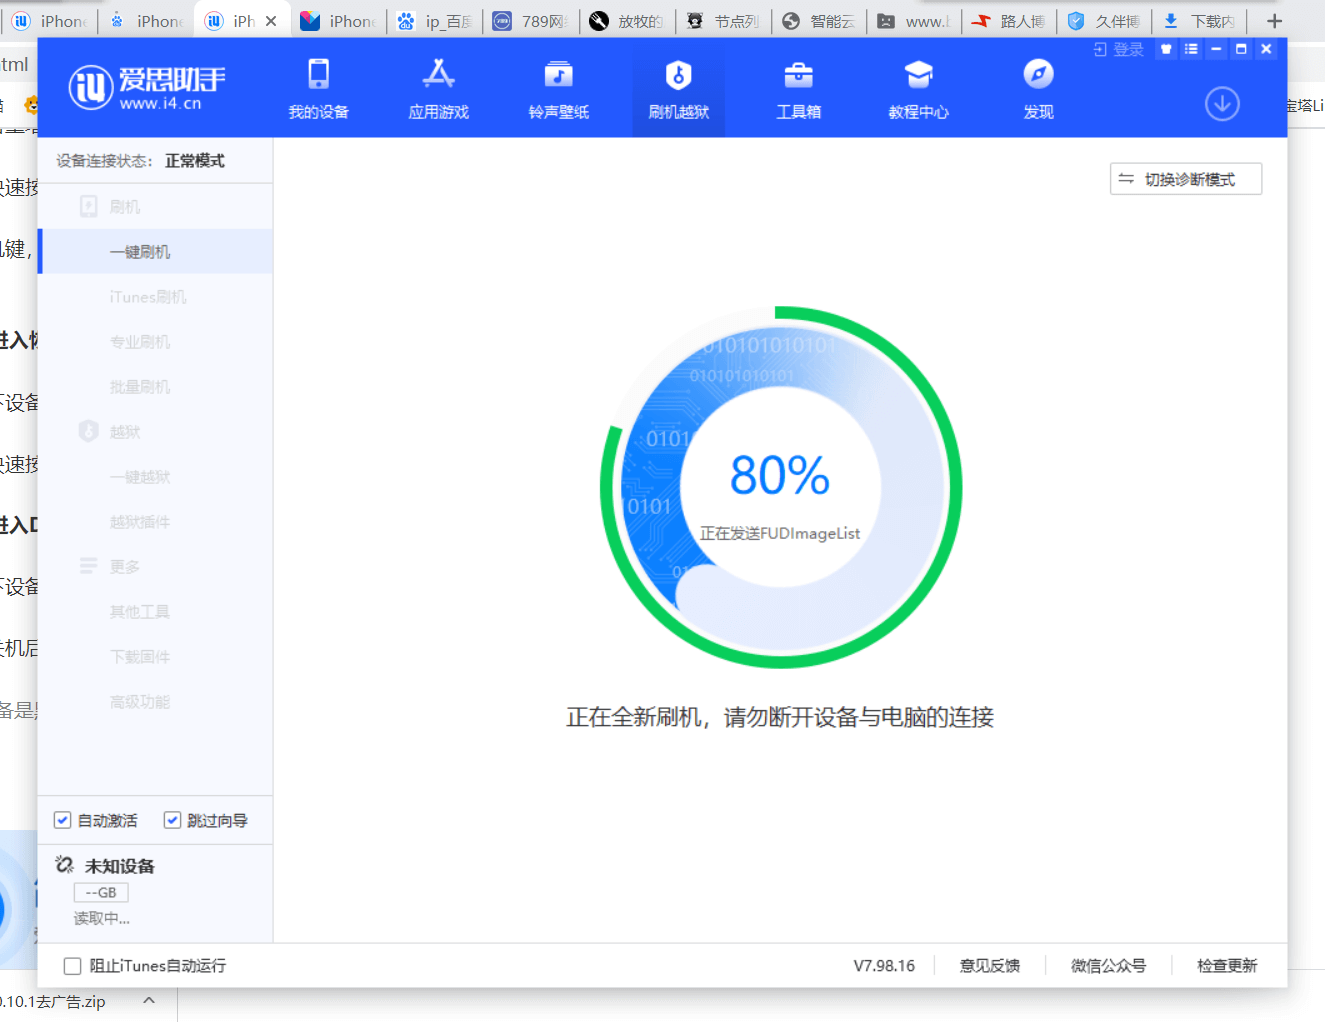Open 发现 compass icon

tap(1038, 75)
